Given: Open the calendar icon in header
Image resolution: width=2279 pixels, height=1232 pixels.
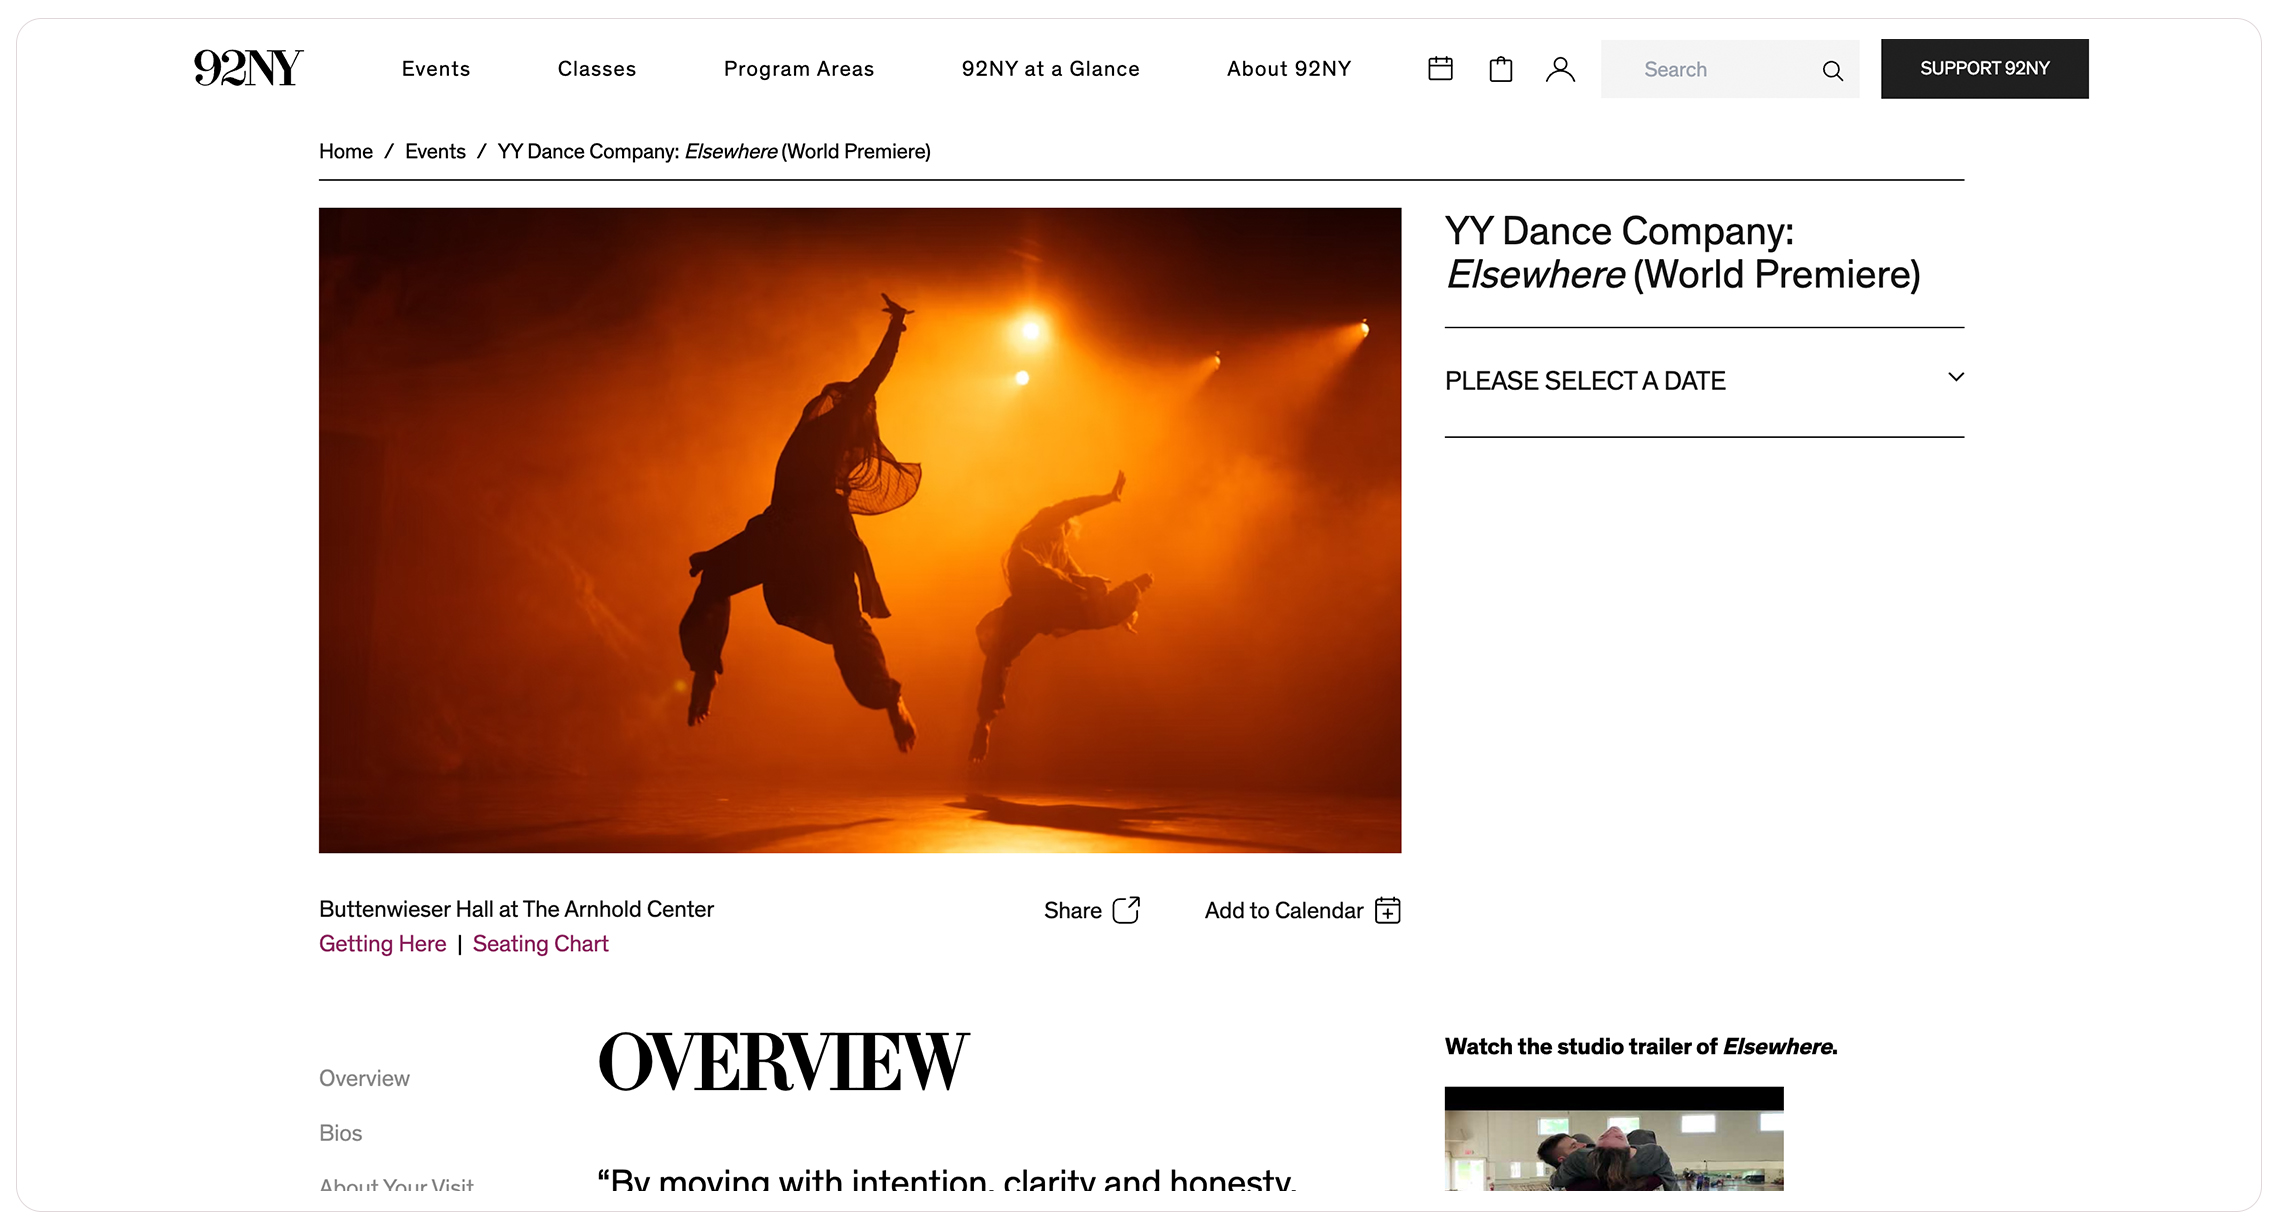Looking at the screenshot, I should 1440,69.
